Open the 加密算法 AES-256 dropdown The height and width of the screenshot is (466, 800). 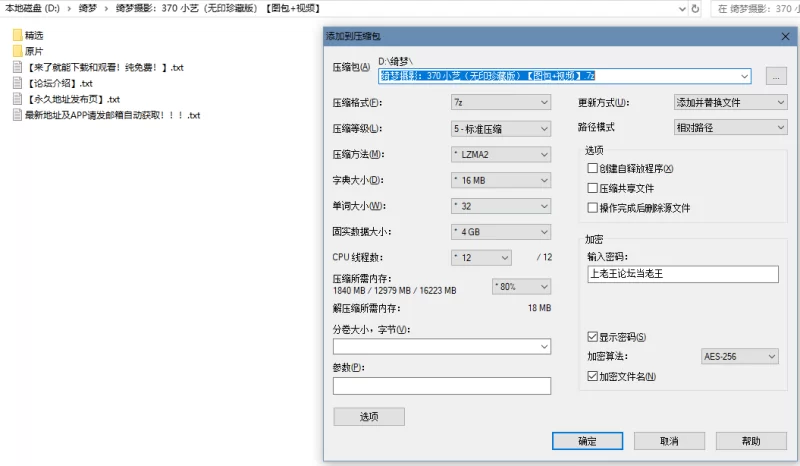pyautogui.click(x=740, y=356)
